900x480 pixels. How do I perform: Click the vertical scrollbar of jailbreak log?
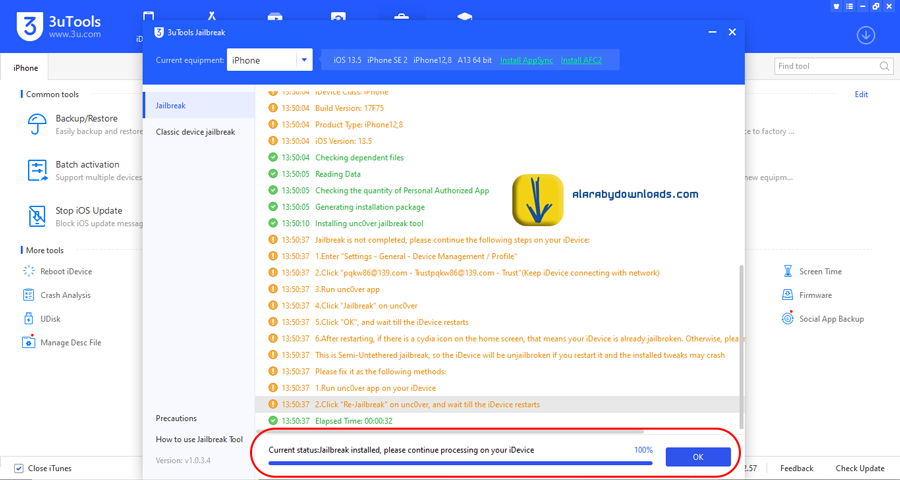(741, 346)
